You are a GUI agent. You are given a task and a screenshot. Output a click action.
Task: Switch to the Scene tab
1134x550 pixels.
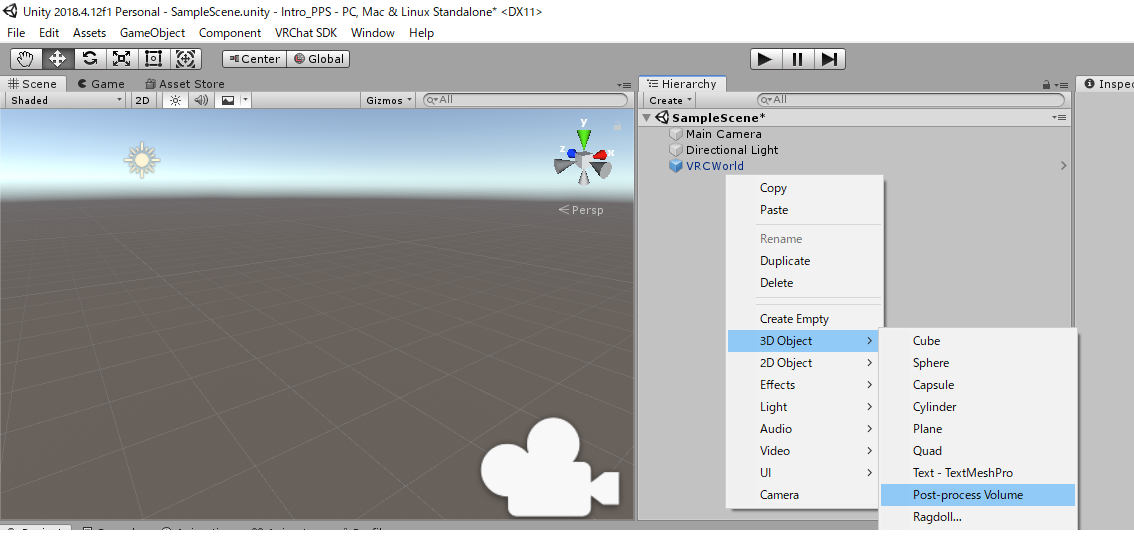(33, 84)
